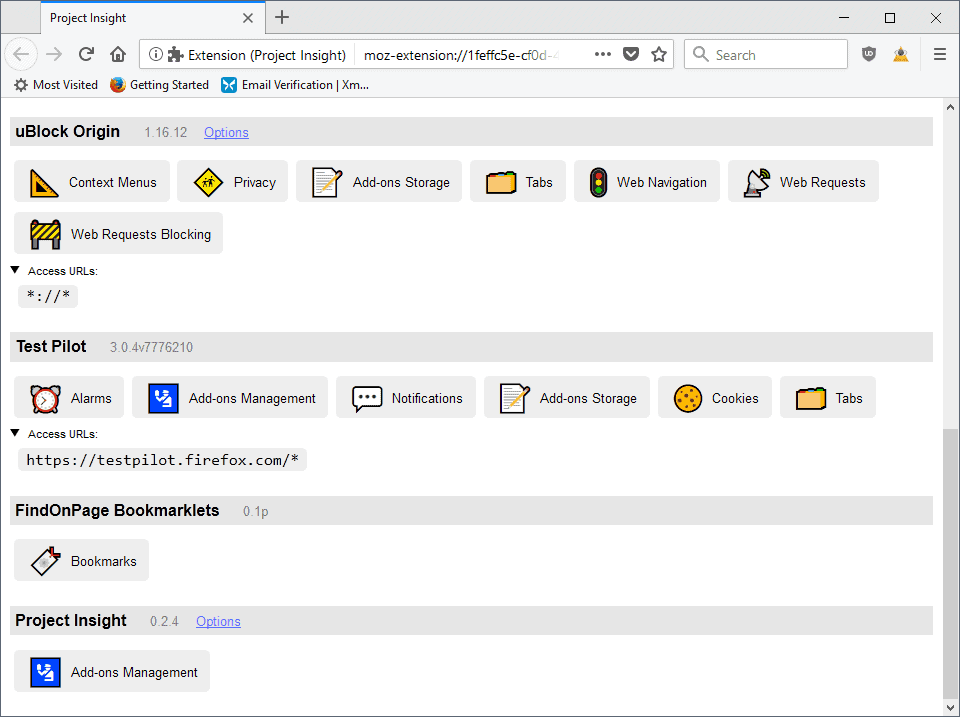
Task: Click the moz-extension URL address field
Action: 461,55
